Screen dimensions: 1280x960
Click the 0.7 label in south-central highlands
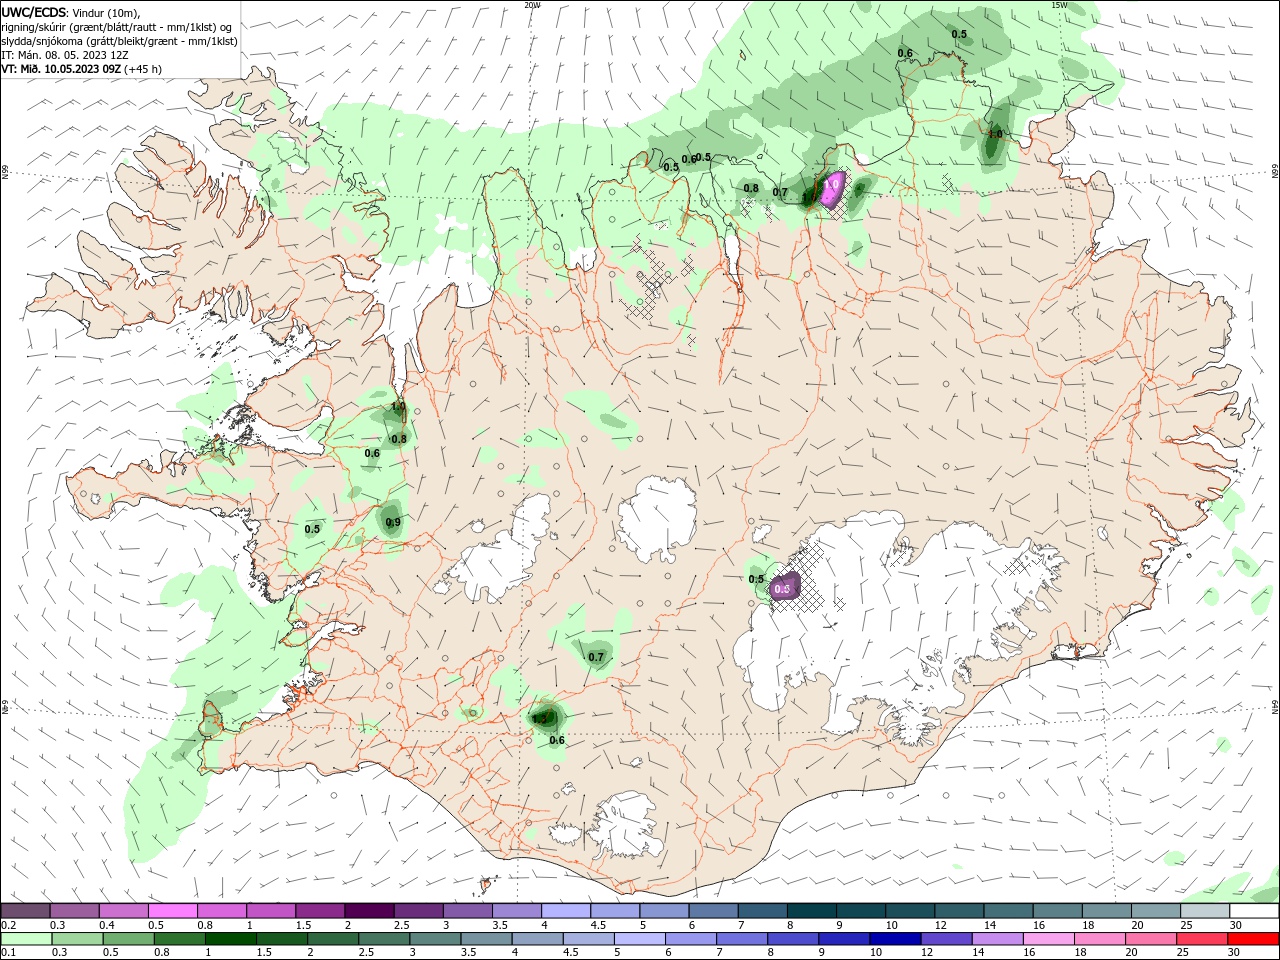tap(596, 657)
